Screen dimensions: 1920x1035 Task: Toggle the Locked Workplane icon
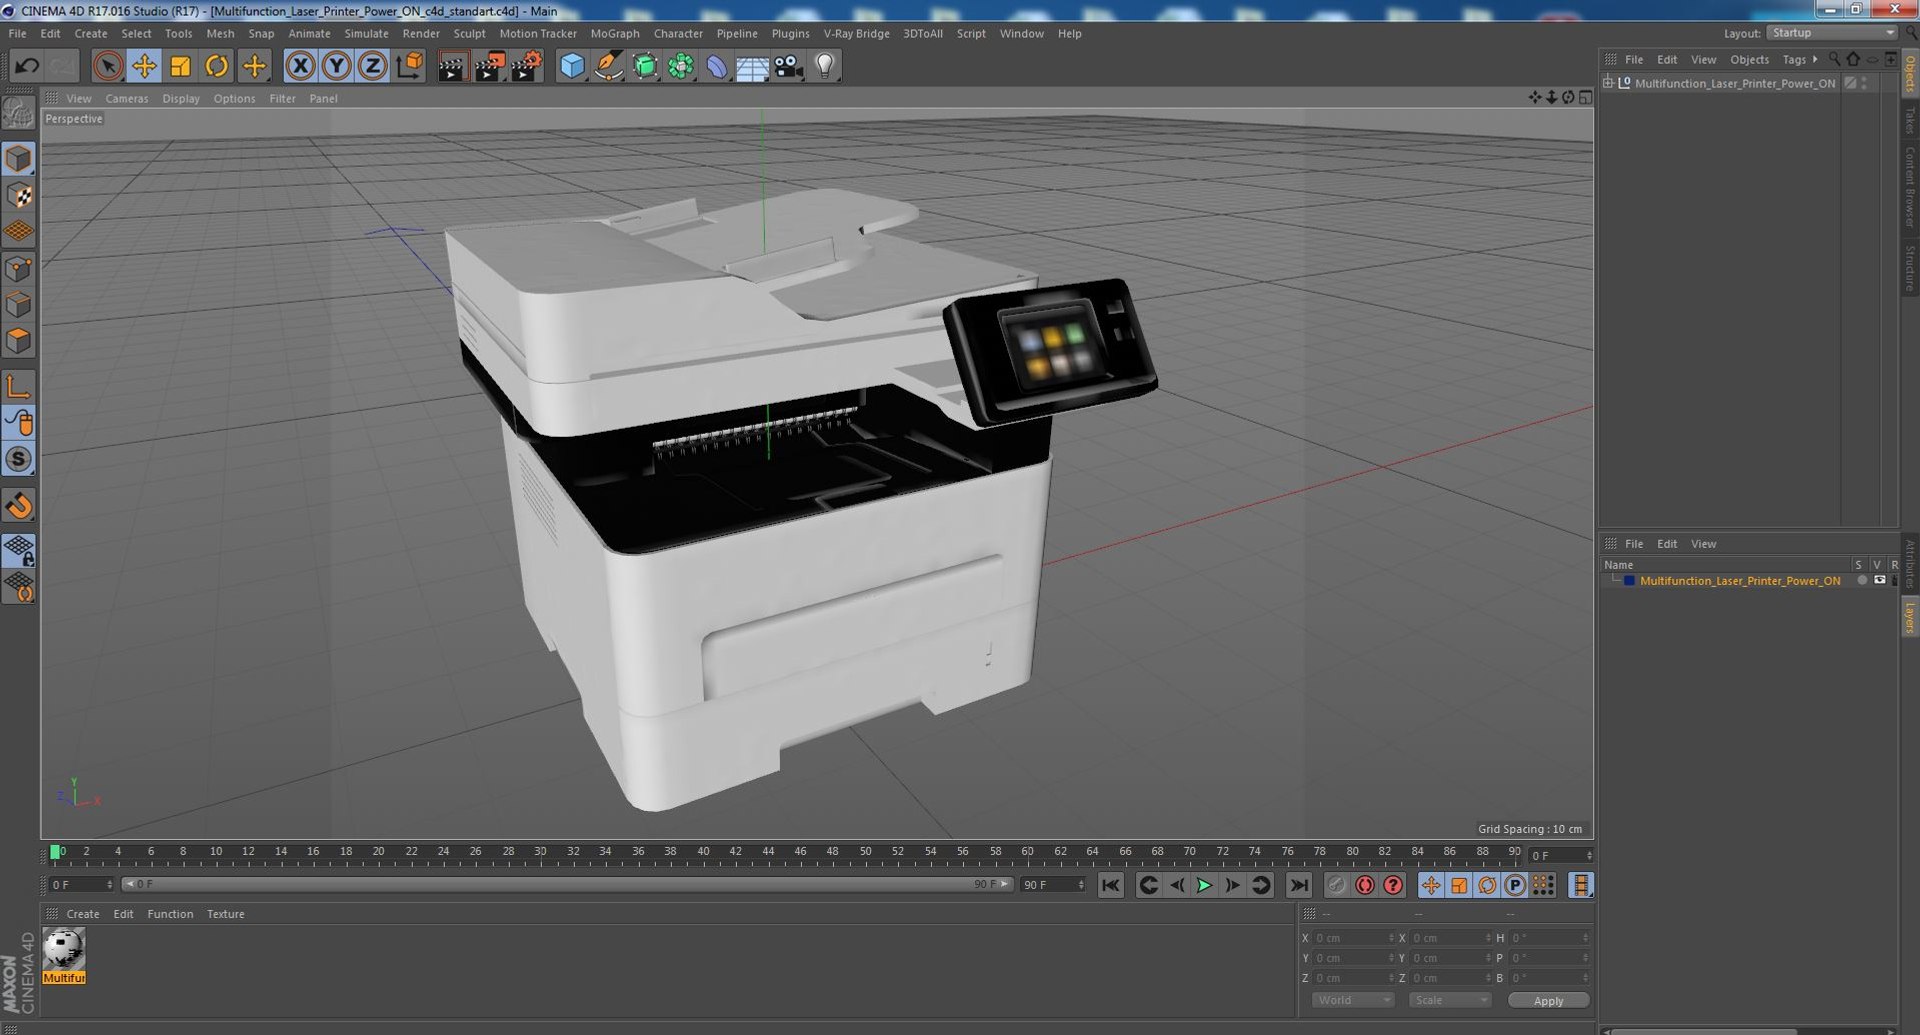19,549
